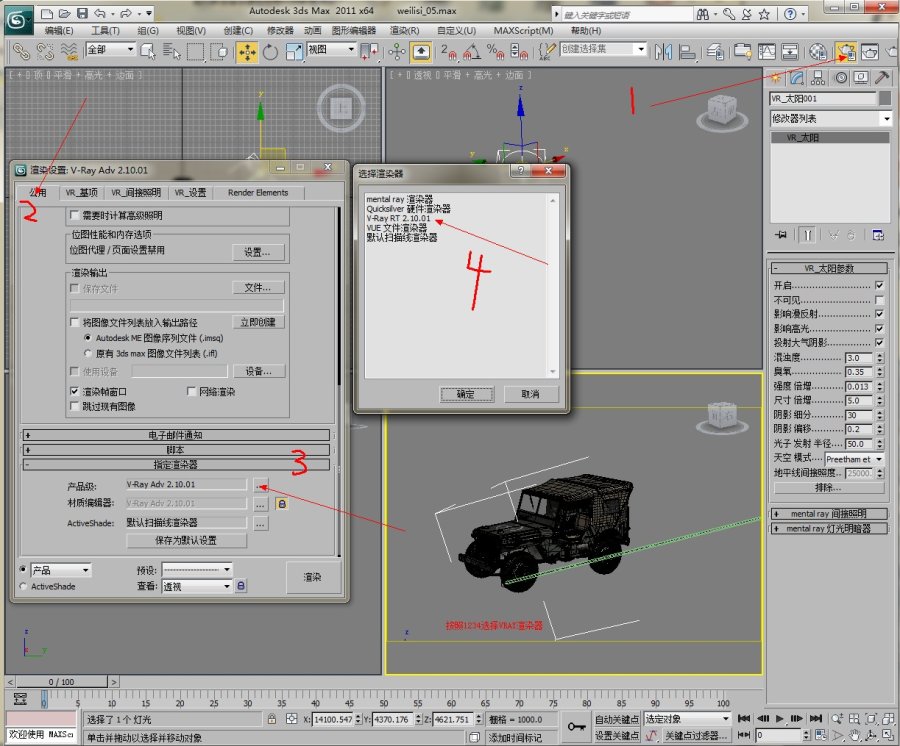The width and height of the screenshot is (900, 746).
Task: Open the sky model 'Preetham et' dropdown
Action: [854, 459]
